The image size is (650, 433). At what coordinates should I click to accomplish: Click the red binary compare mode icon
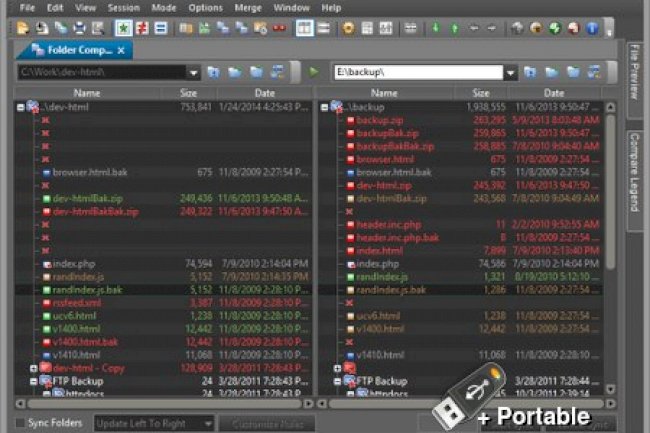[279, 28]
